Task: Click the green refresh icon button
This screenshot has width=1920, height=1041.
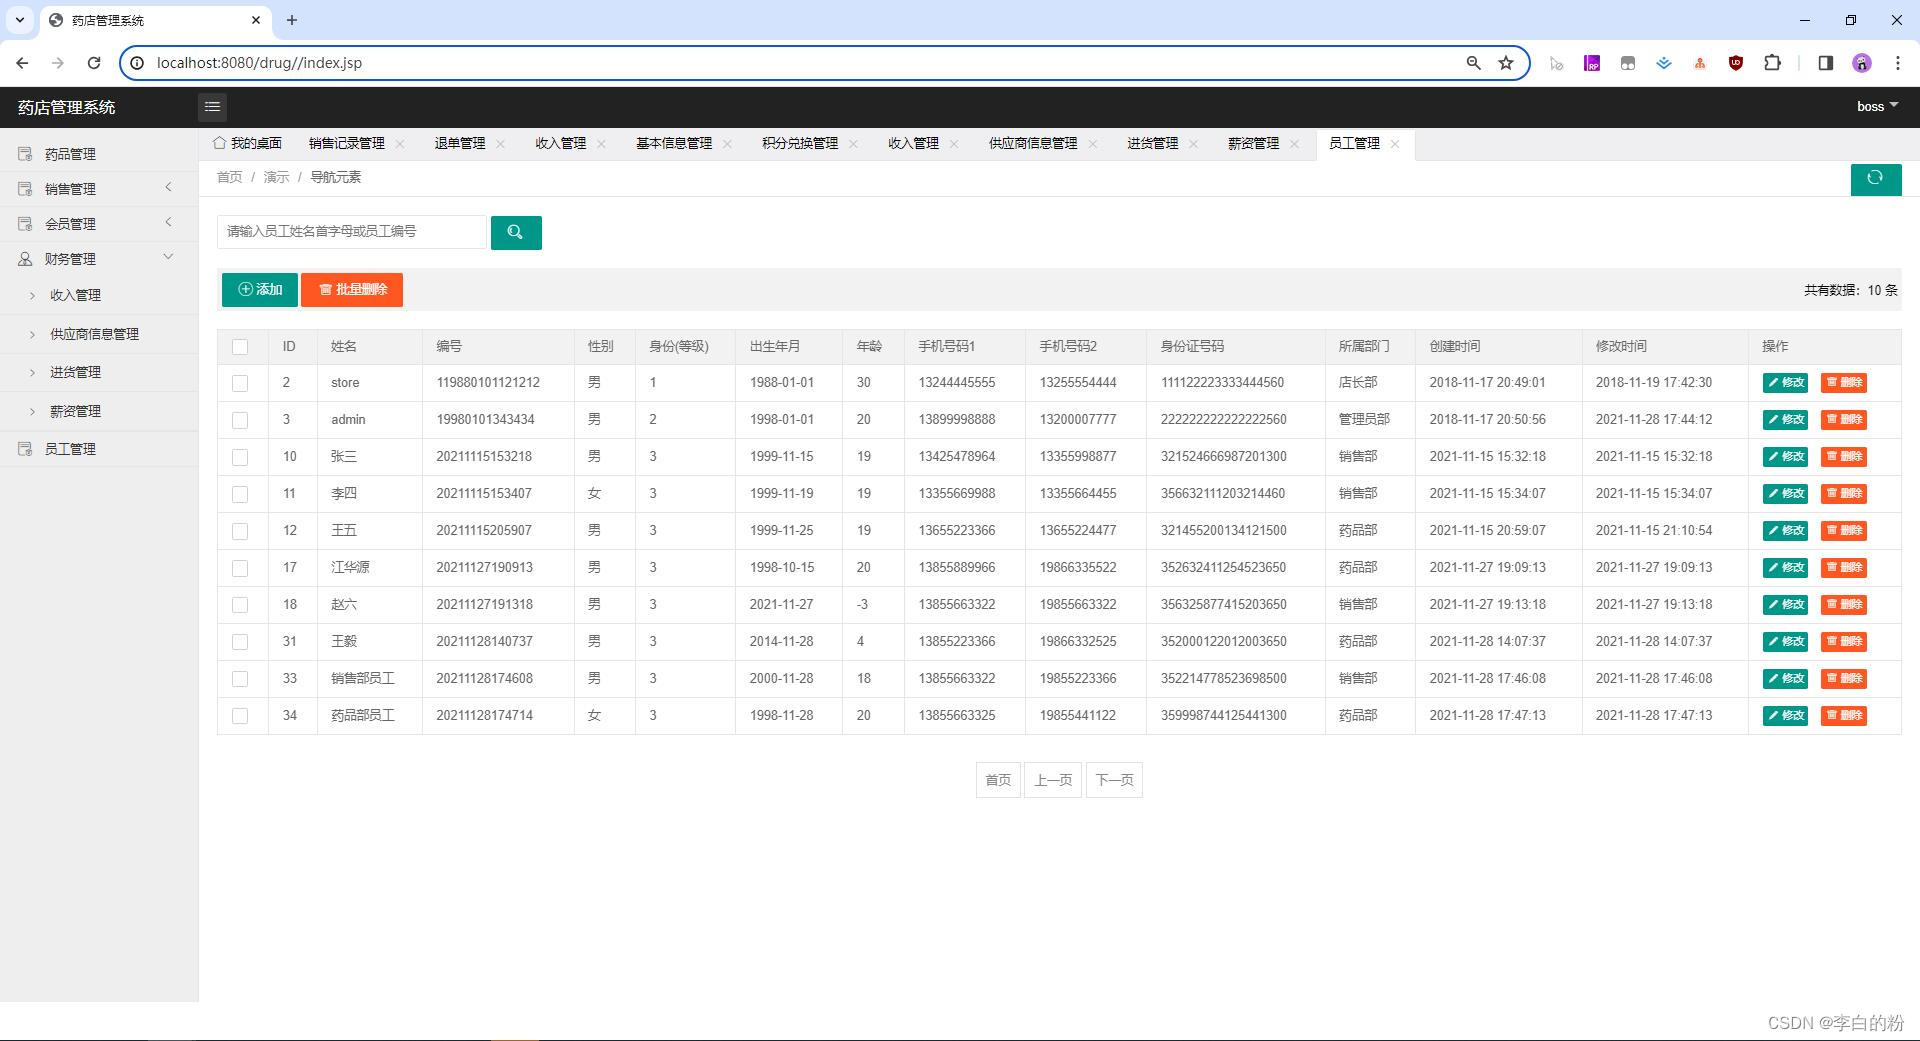Action: 1875,178
